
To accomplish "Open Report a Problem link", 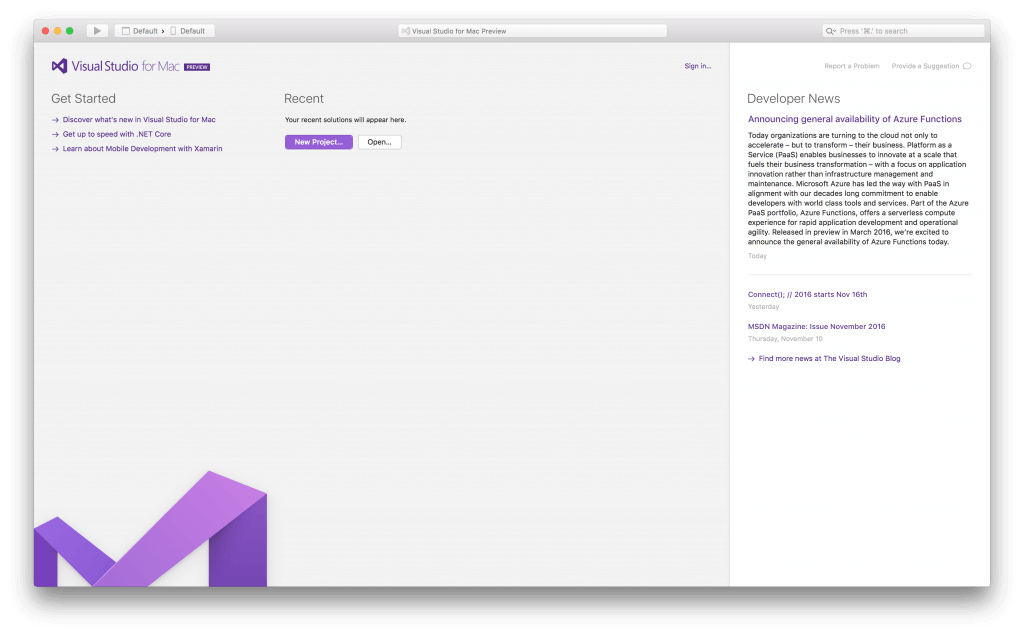I will (x=852, y=66).
